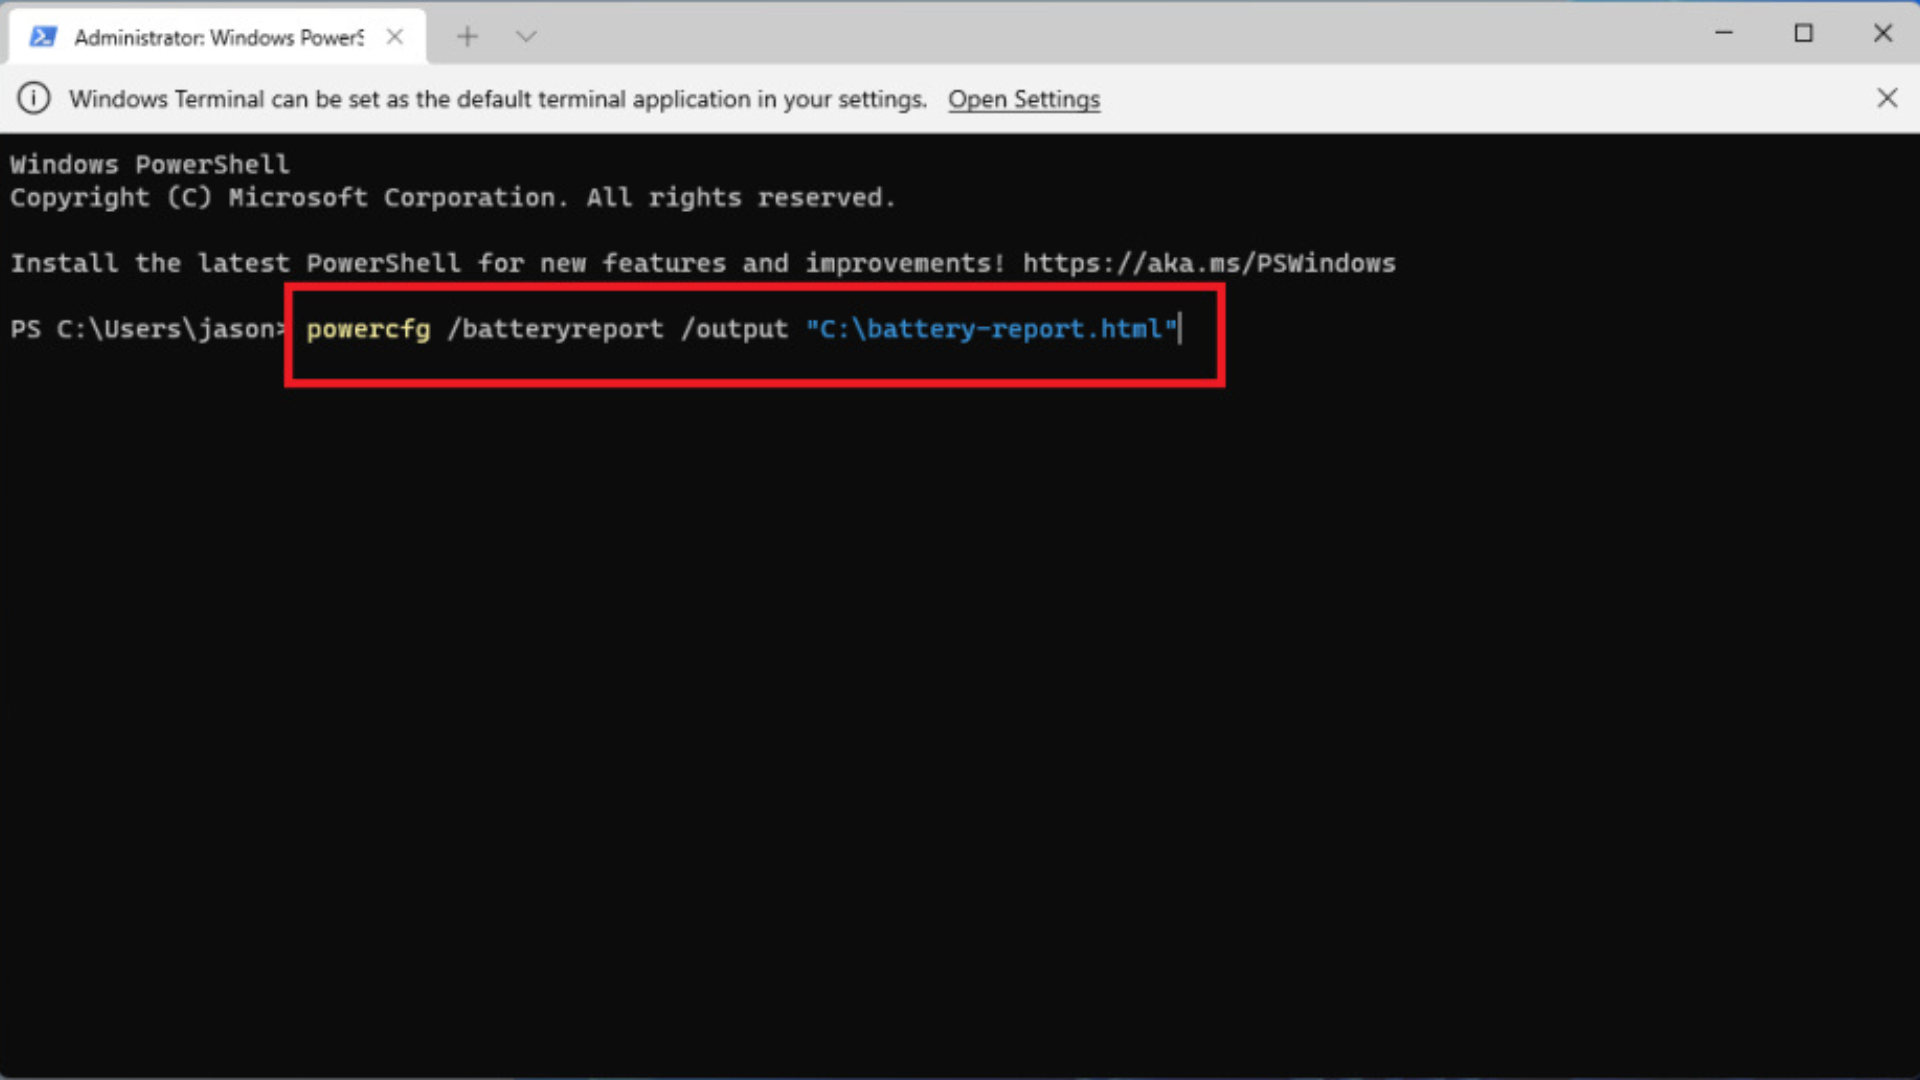
Task: Expand the new tab profile dropdown chevron
Action: coord(526,37)
